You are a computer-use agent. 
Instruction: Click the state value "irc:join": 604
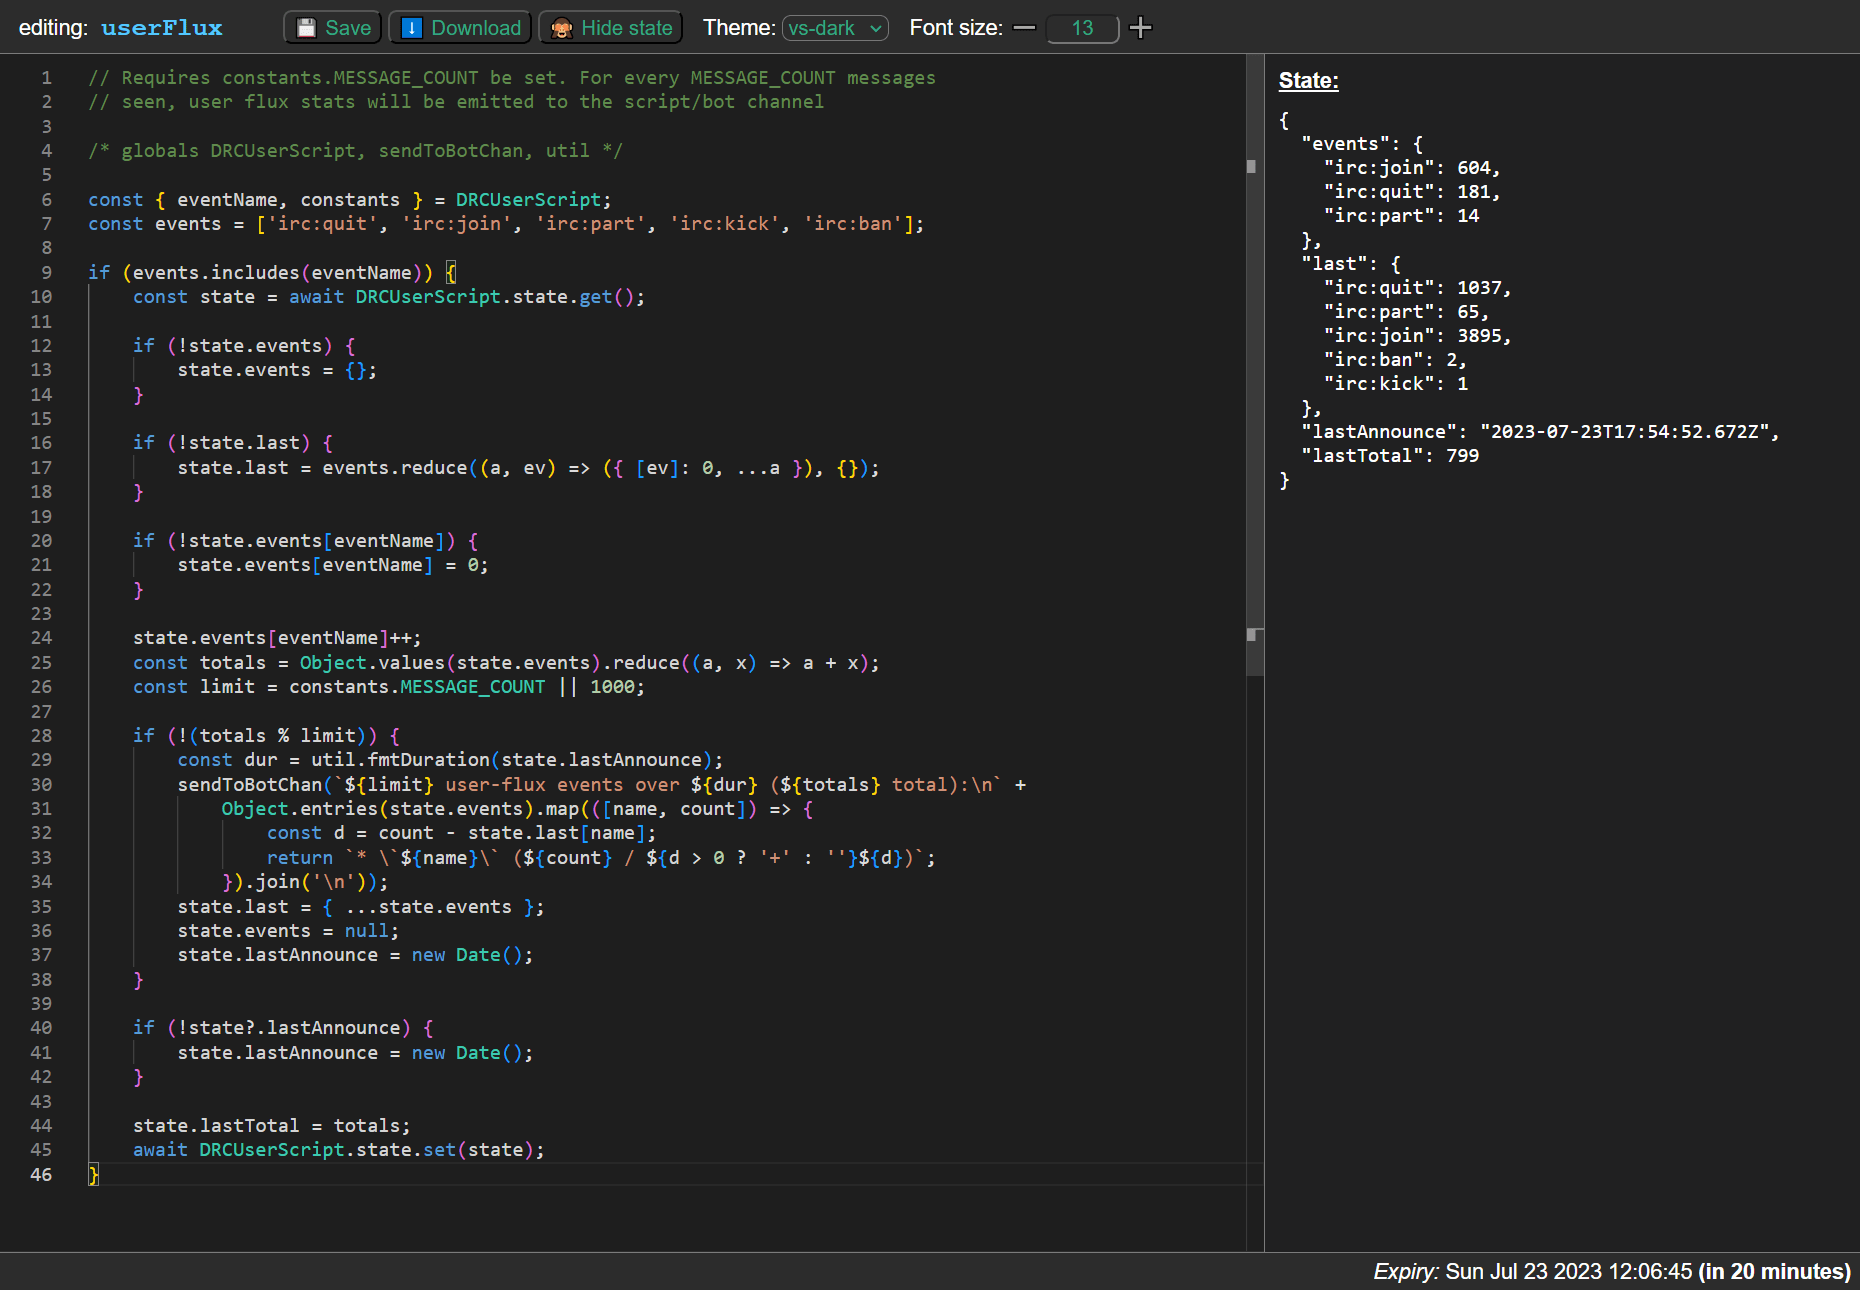point(1412,168)
